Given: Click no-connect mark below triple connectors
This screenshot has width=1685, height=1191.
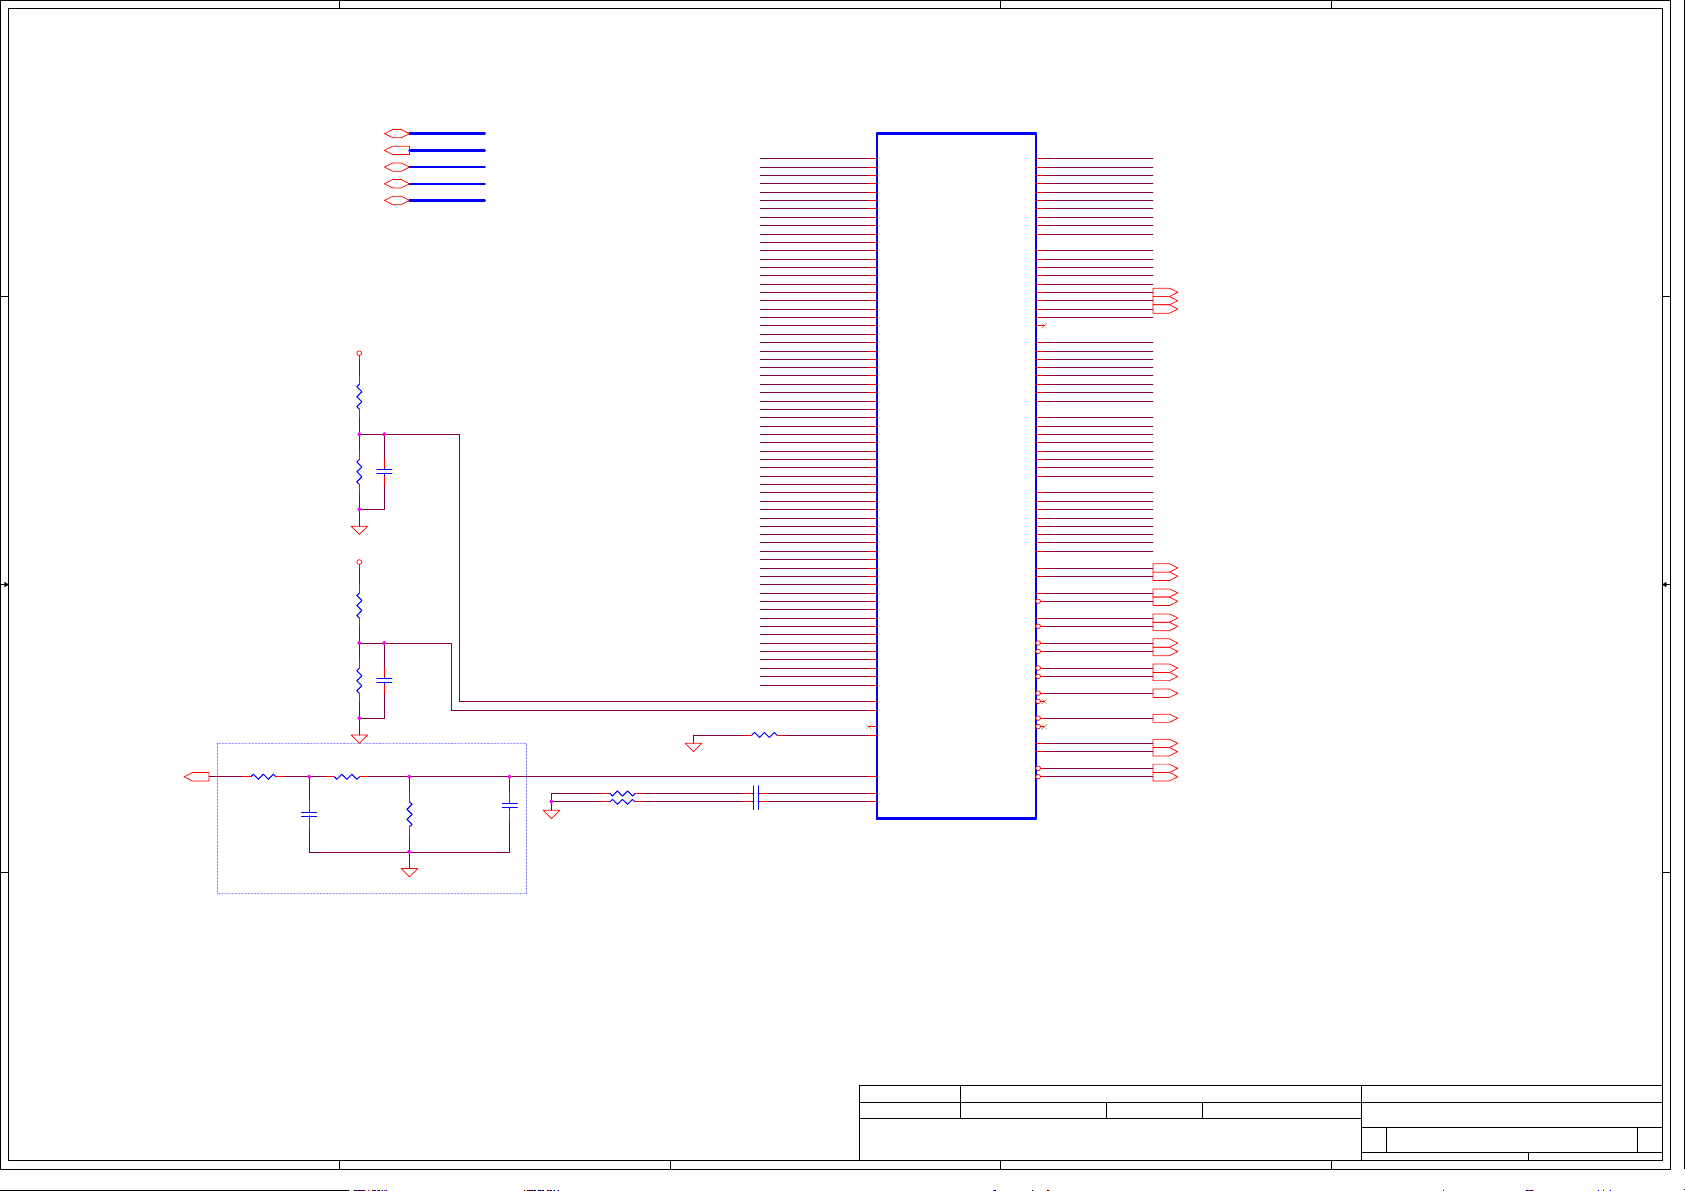Looking at the screenshot, I should click(x=1043, y=326).
